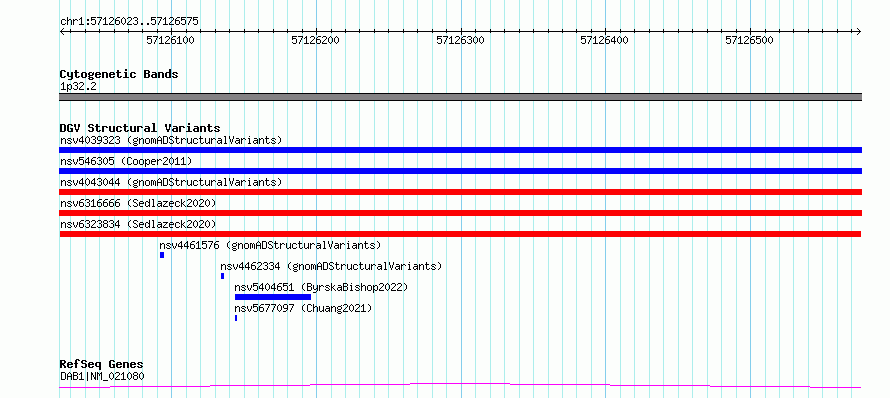Click the left arrowhead of the ruler
This screenshot has height=398, width=890.
[x=62, y=31]
